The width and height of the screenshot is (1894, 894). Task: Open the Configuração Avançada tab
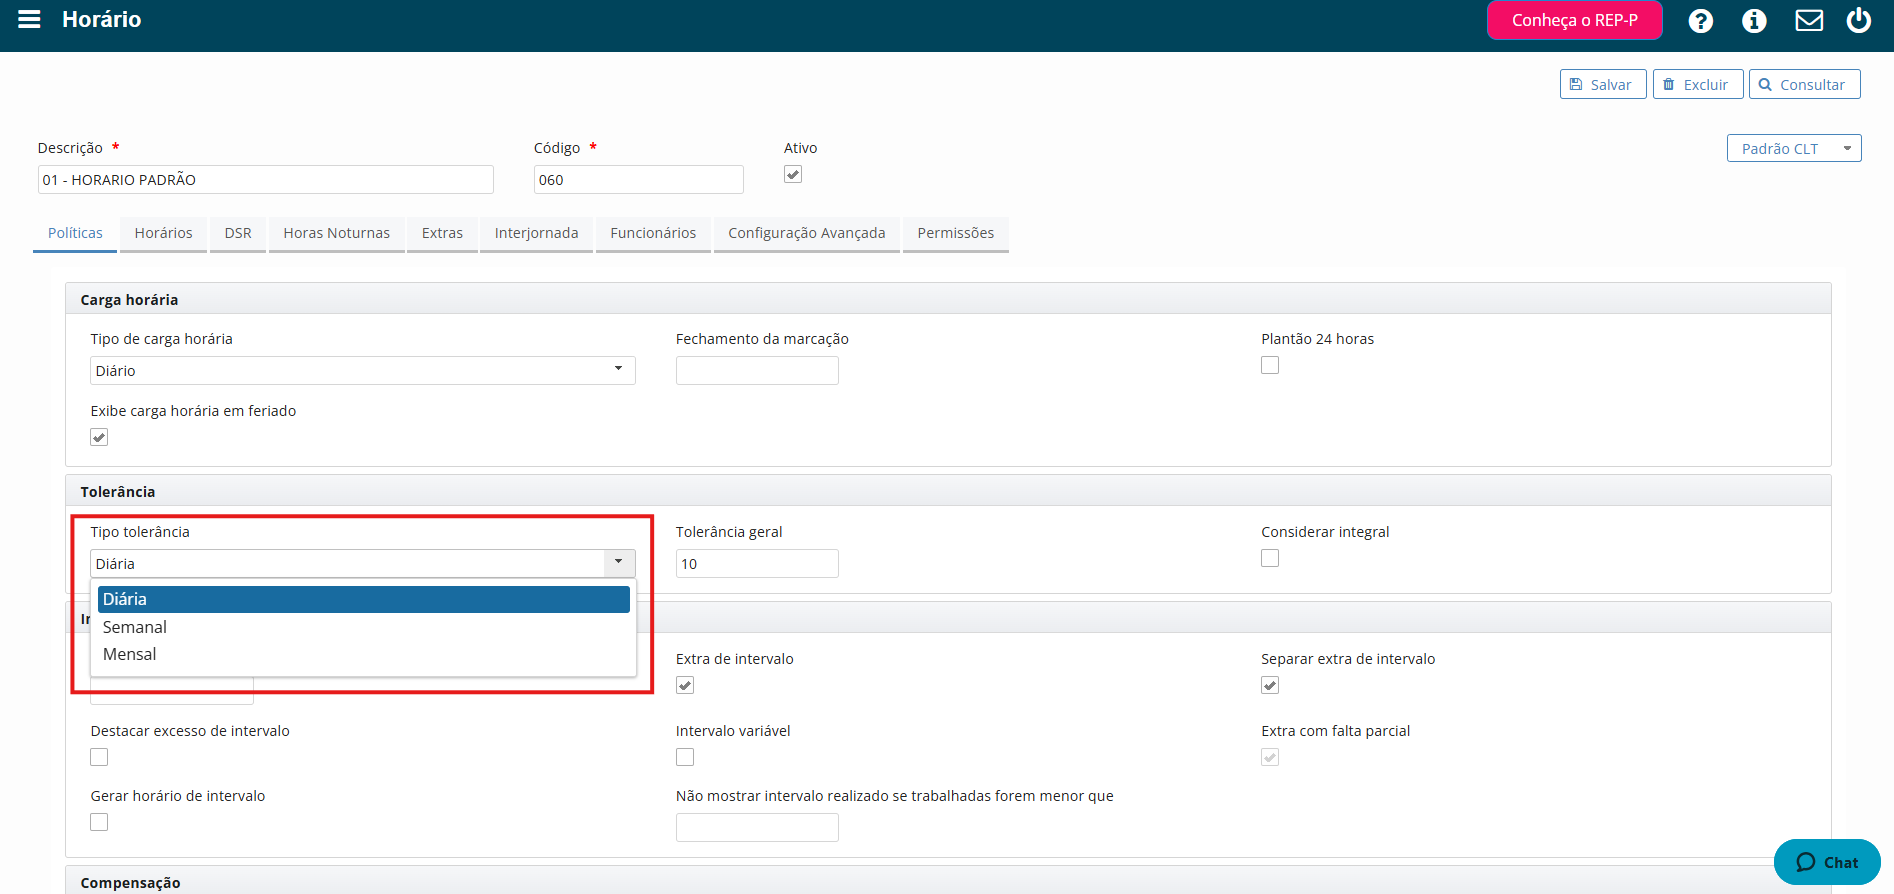click(x=807, y=233)
